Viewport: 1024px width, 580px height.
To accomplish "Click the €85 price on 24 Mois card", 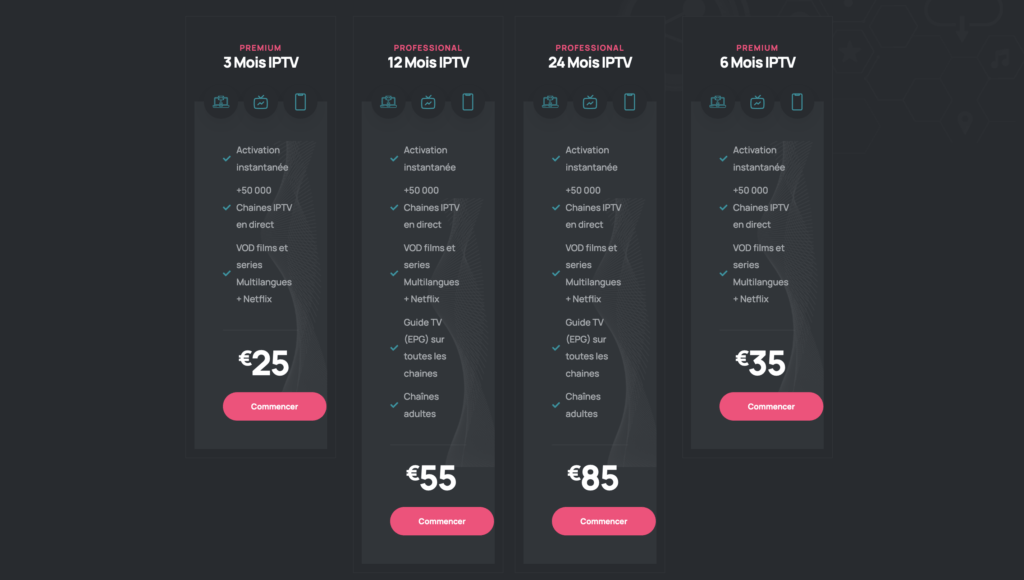I will [593, 478].
